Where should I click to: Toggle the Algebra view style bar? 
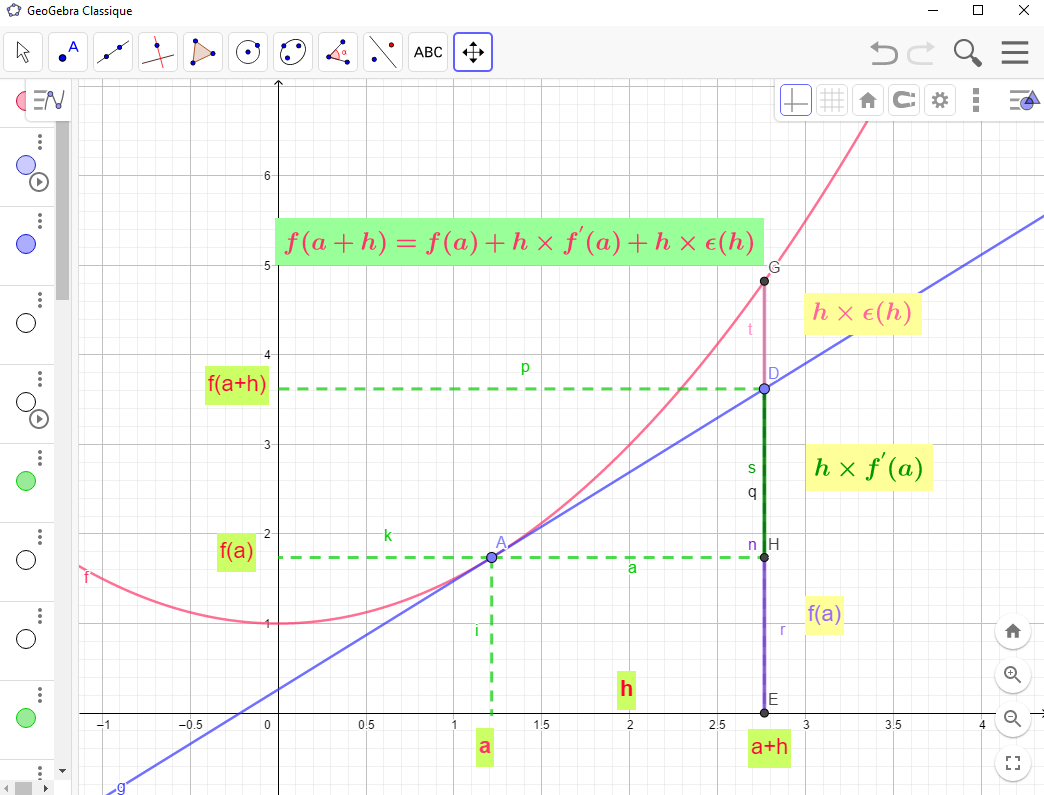tap(49, 100)
